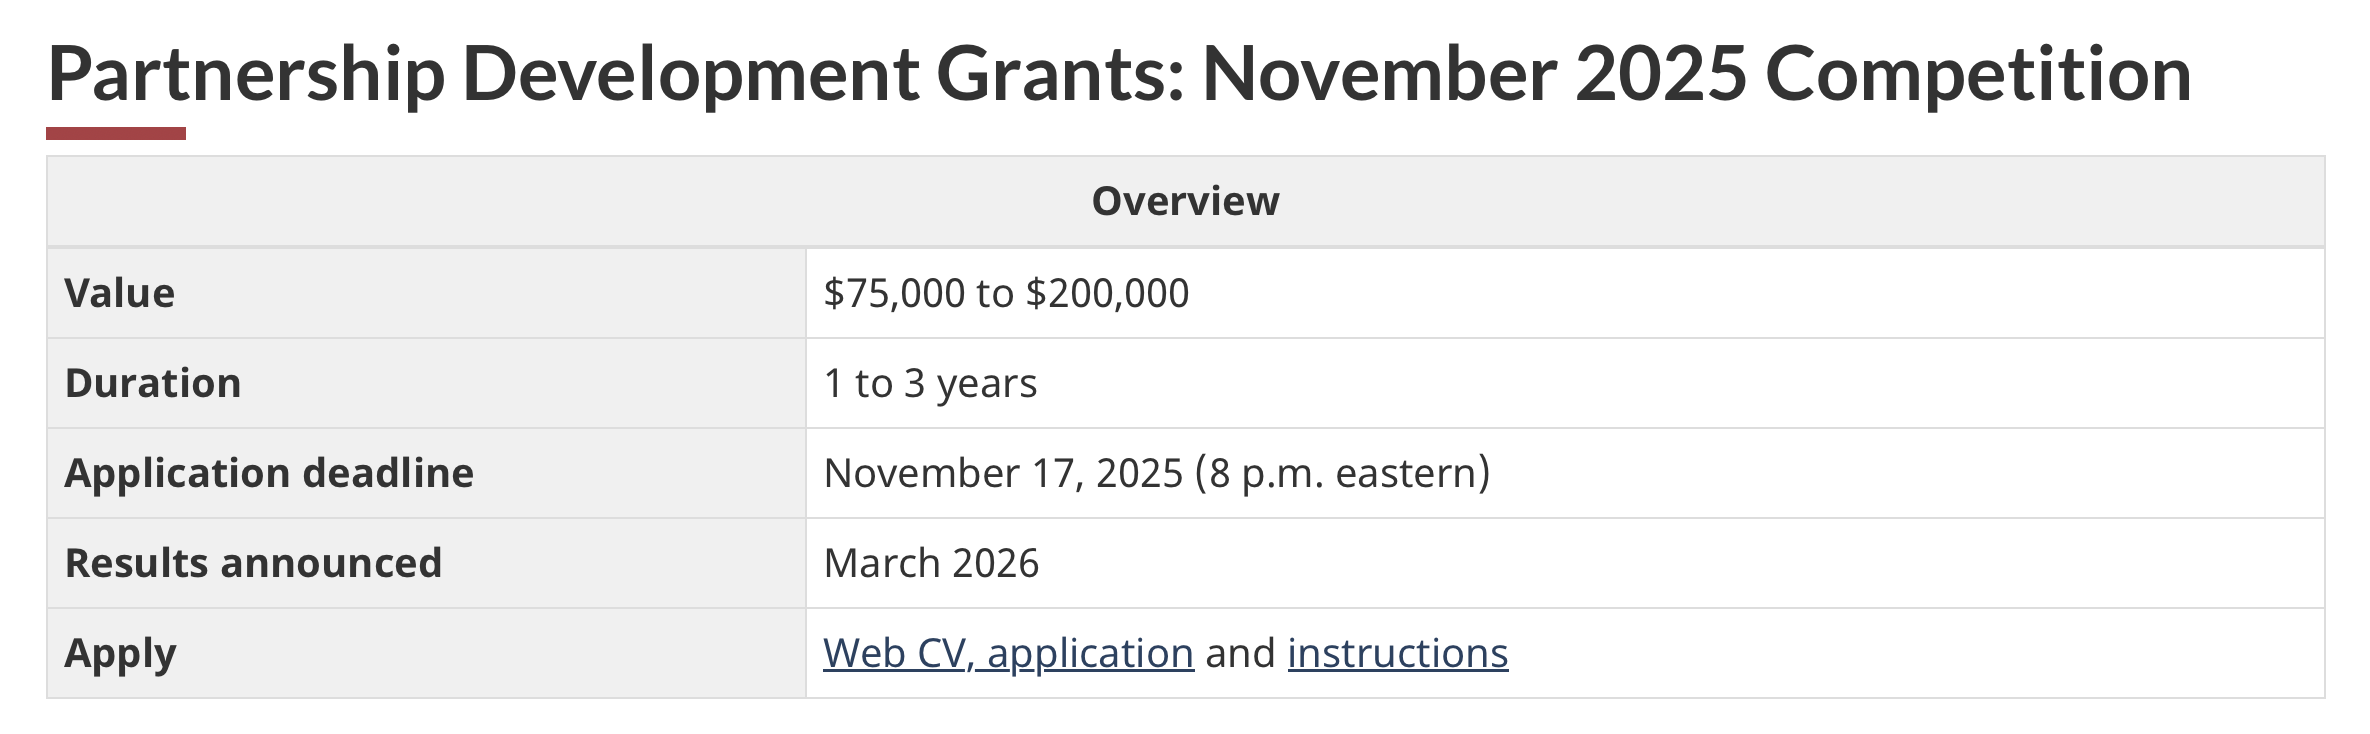Viewport: 2370px width, 734px height.
Task: Click the Results announced row label
Action: (253, 564)
